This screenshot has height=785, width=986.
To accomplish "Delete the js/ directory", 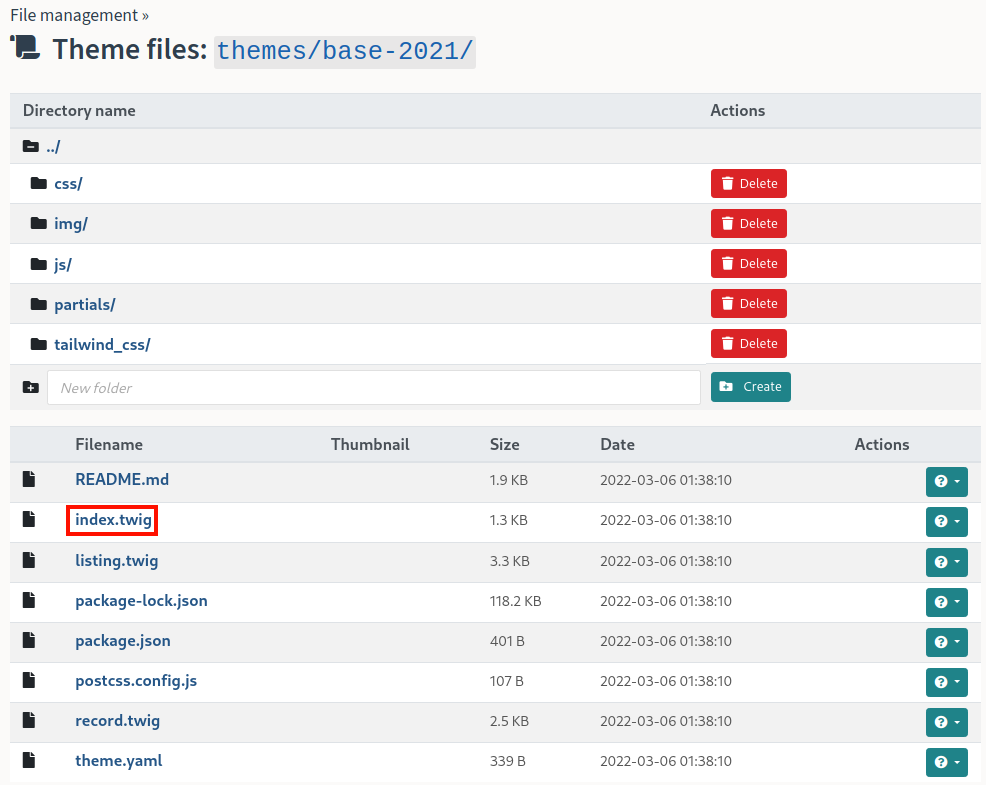I will click(748, 264).
